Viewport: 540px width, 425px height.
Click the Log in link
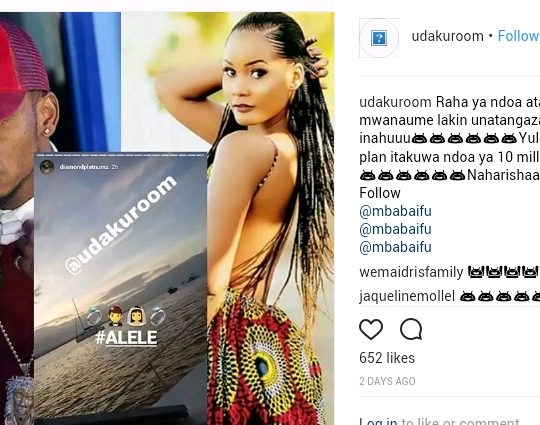pos(378,422)
